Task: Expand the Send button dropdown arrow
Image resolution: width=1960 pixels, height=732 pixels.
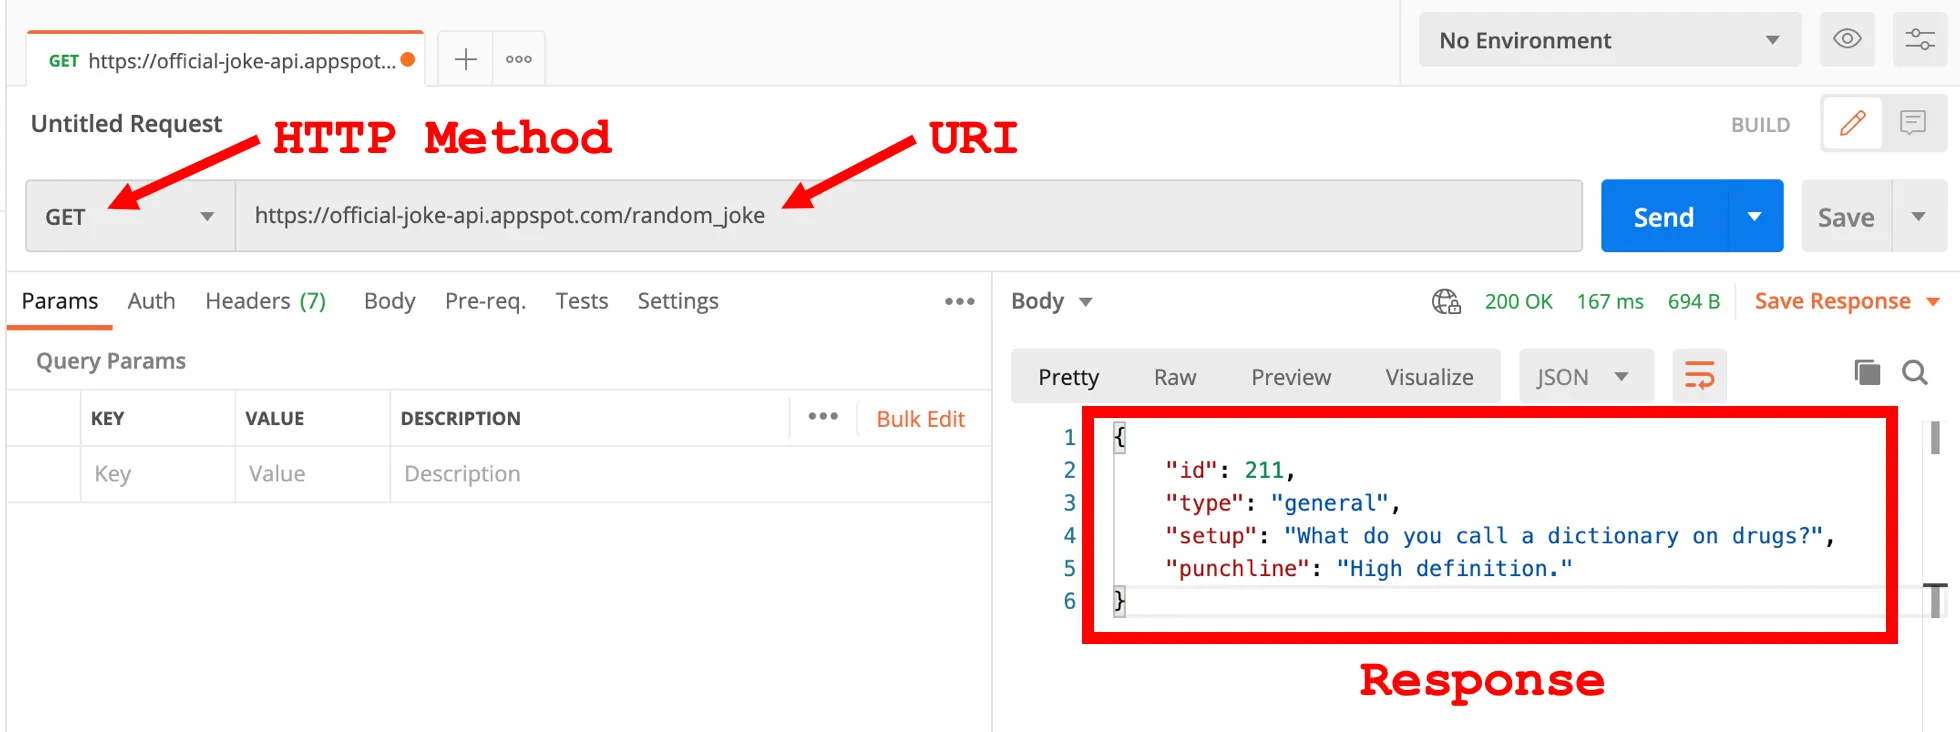Action: coord(1754,216)
